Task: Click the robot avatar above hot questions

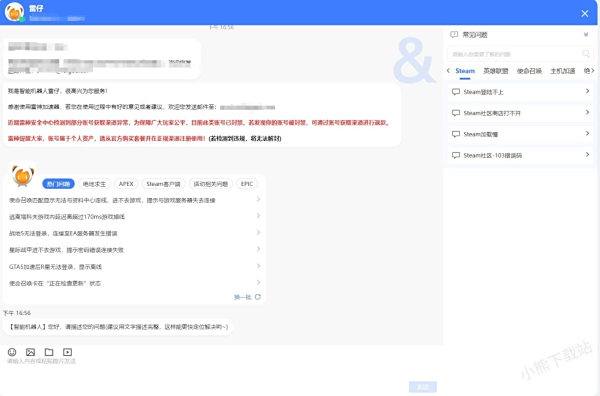Action: click(x=23, y=176)
